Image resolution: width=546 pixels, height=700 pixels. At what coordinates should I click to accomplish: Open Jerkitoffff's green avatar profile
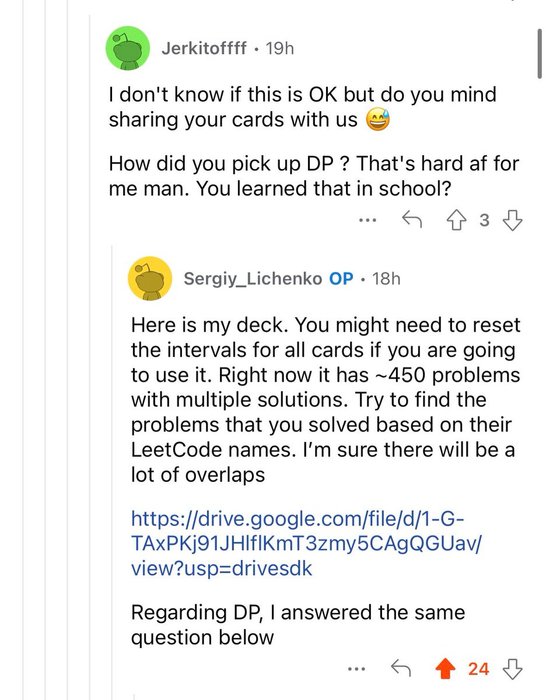pyautogui.click(x=128, y=48)
